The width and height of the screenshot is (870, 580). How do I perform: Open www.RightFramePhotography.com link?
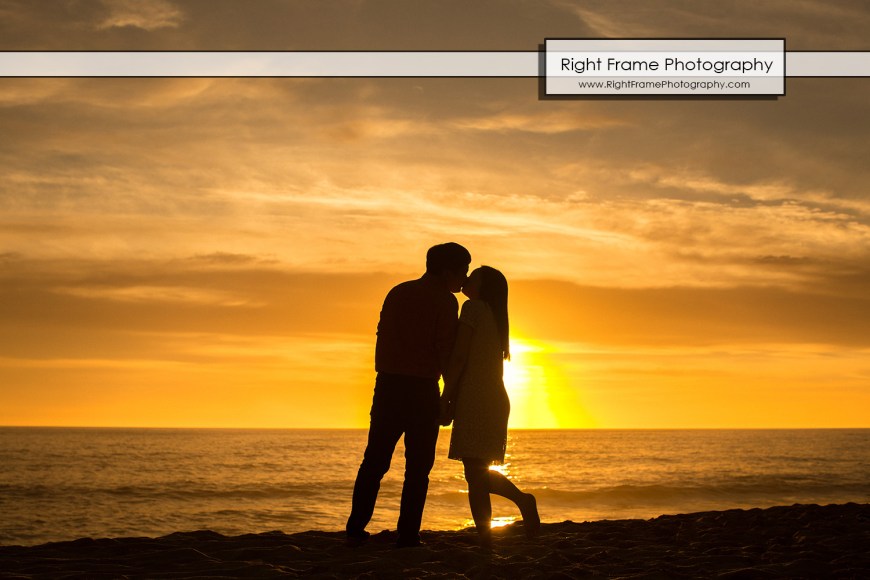click(665, 84)
